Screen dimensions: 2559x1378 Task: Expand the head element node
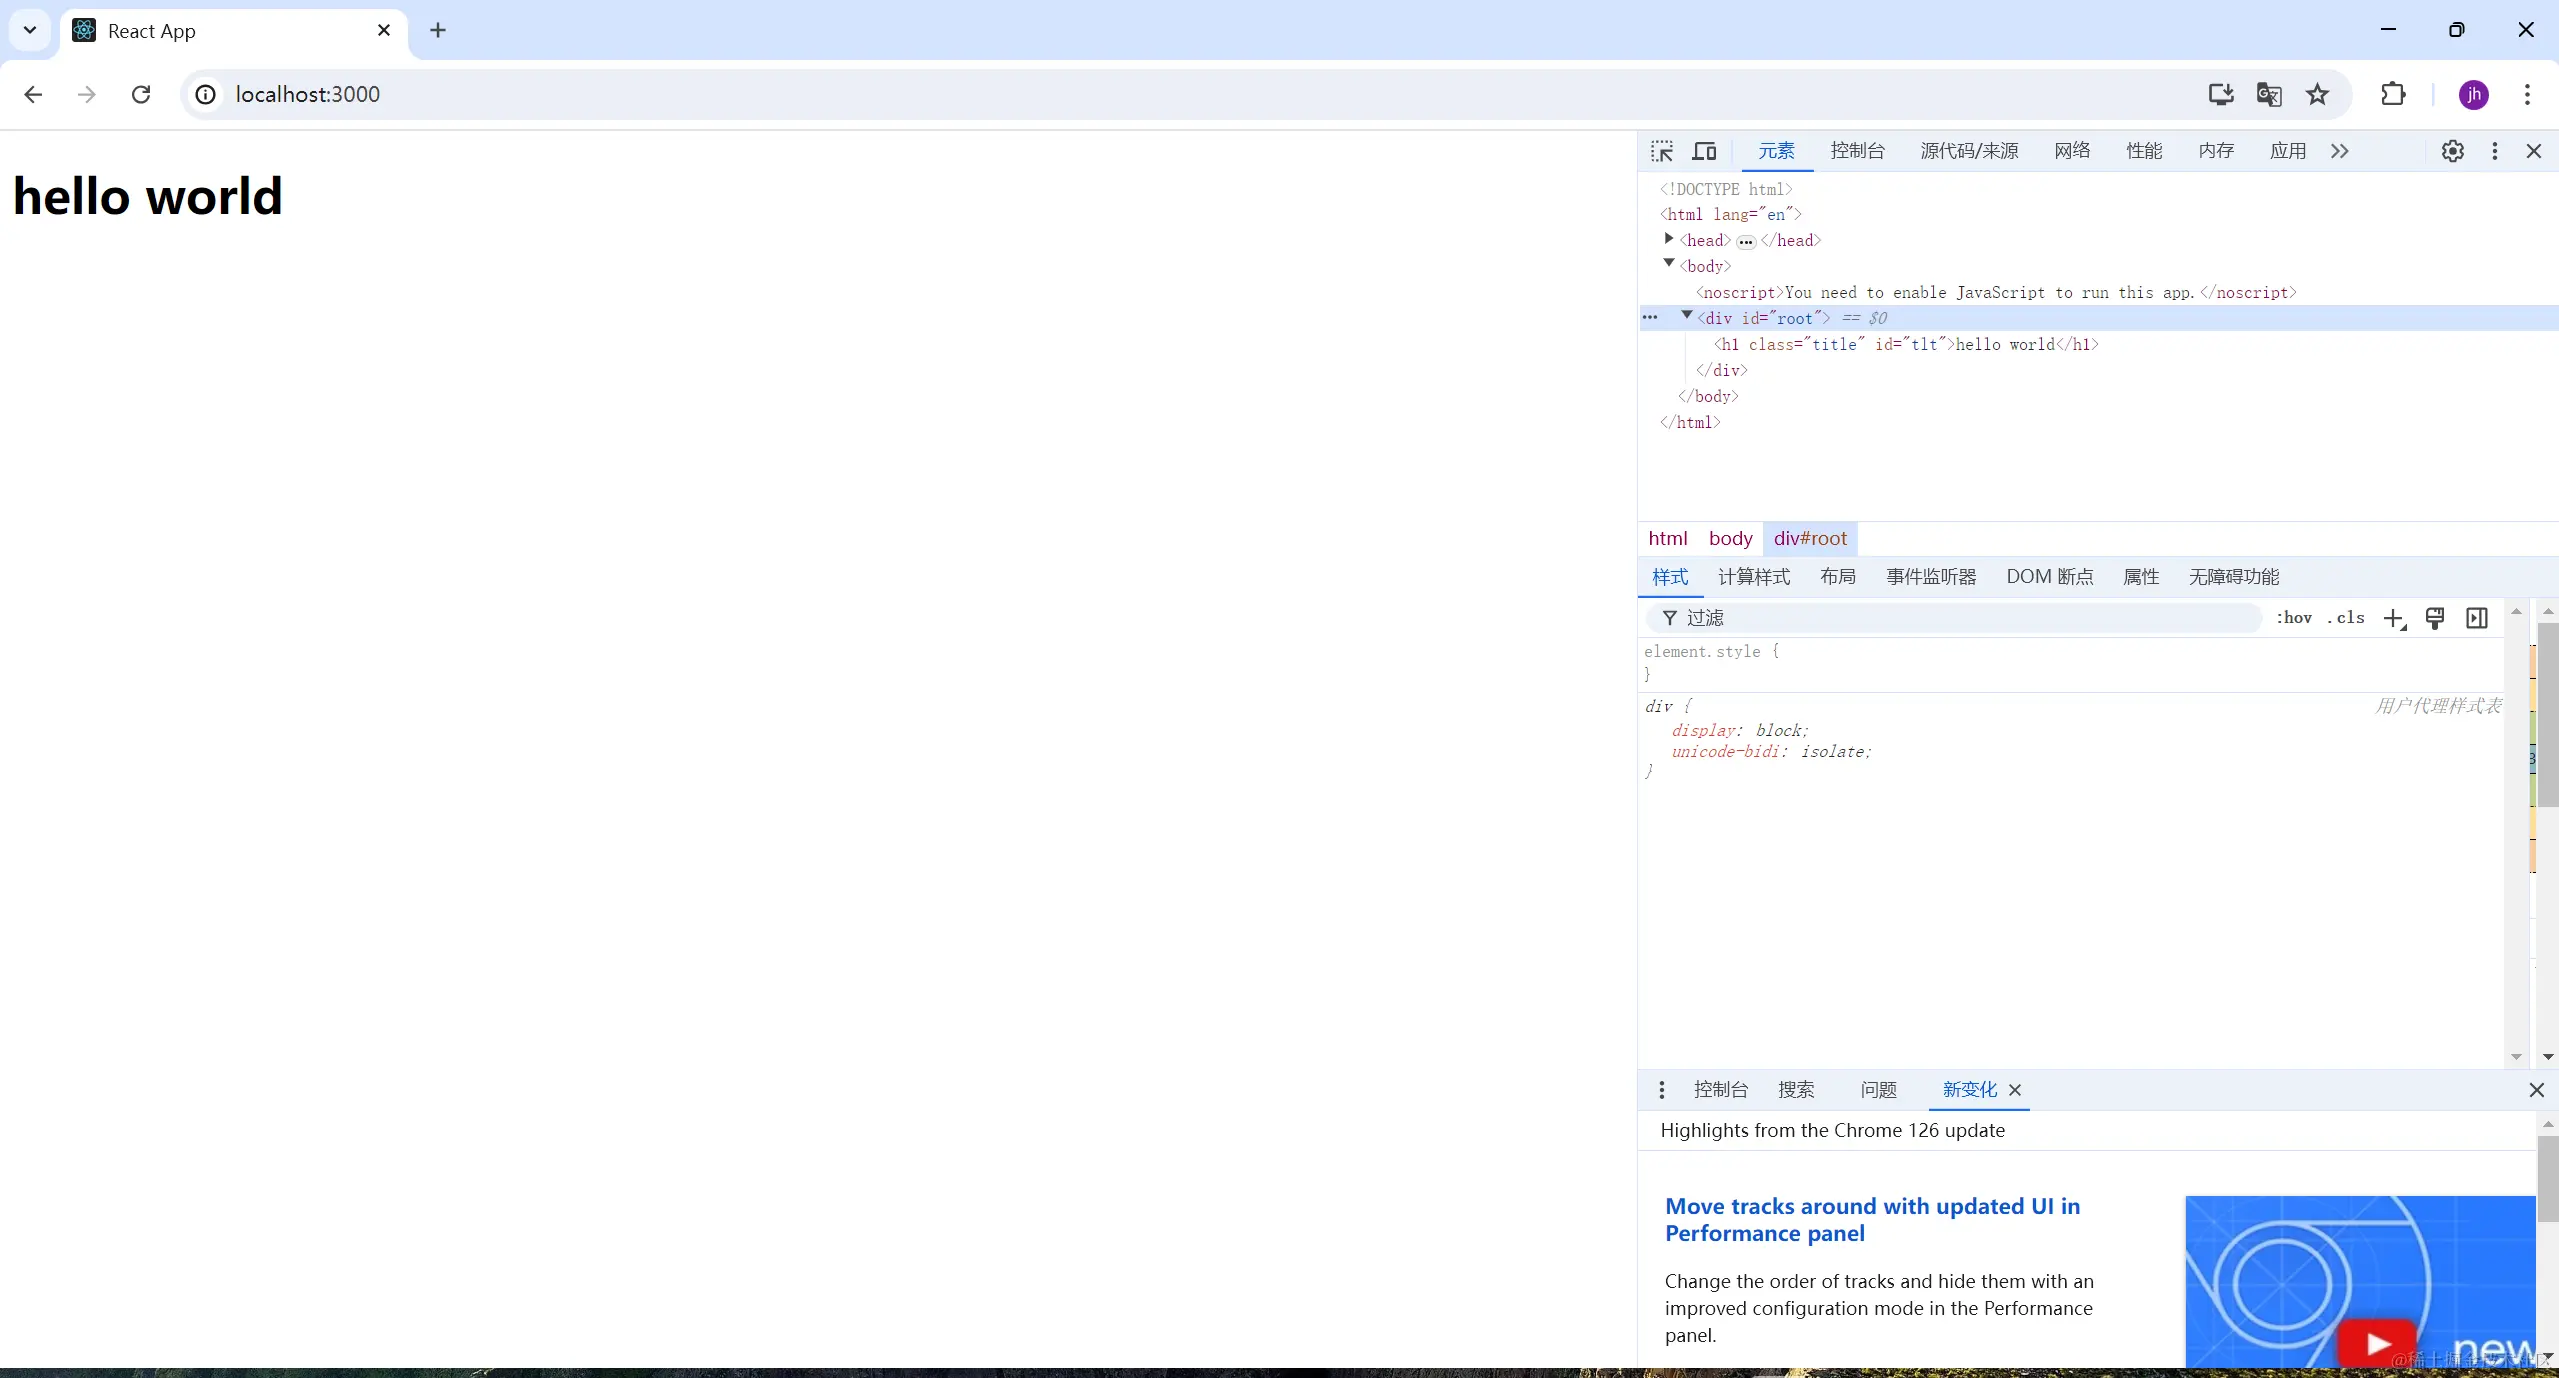1669,239
